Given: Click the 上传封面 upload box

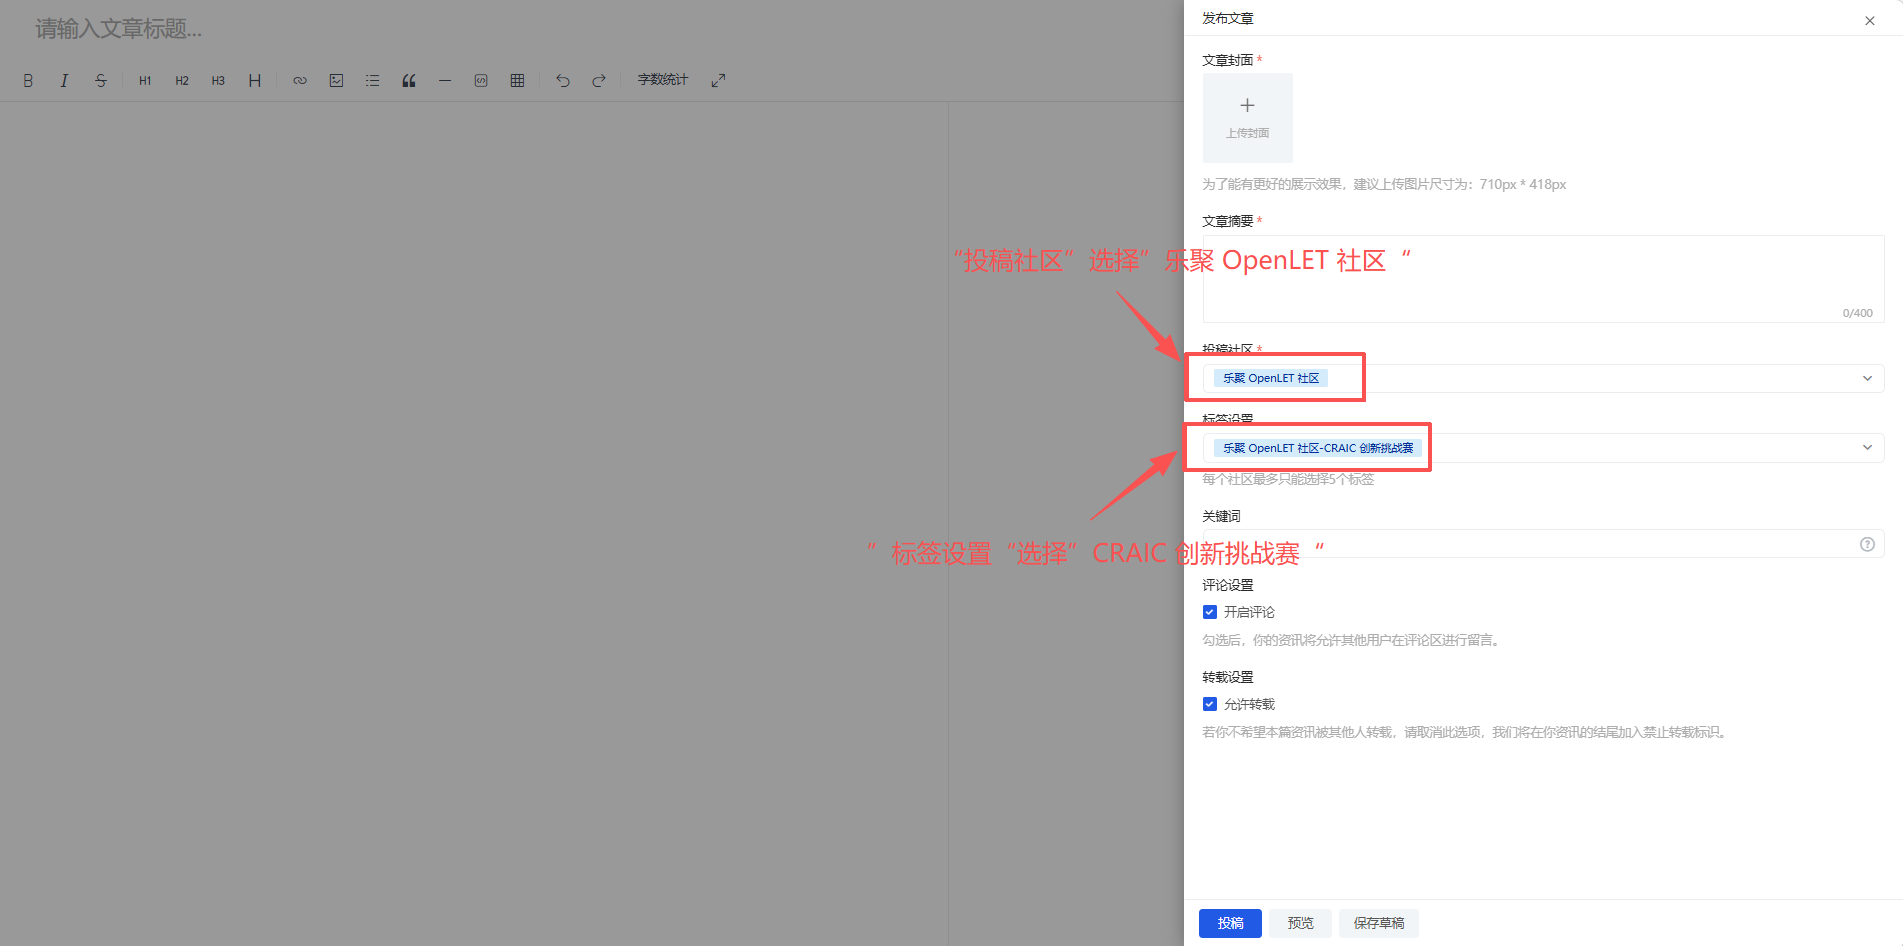Looking at the screenshot, I should pos(1247,118).
